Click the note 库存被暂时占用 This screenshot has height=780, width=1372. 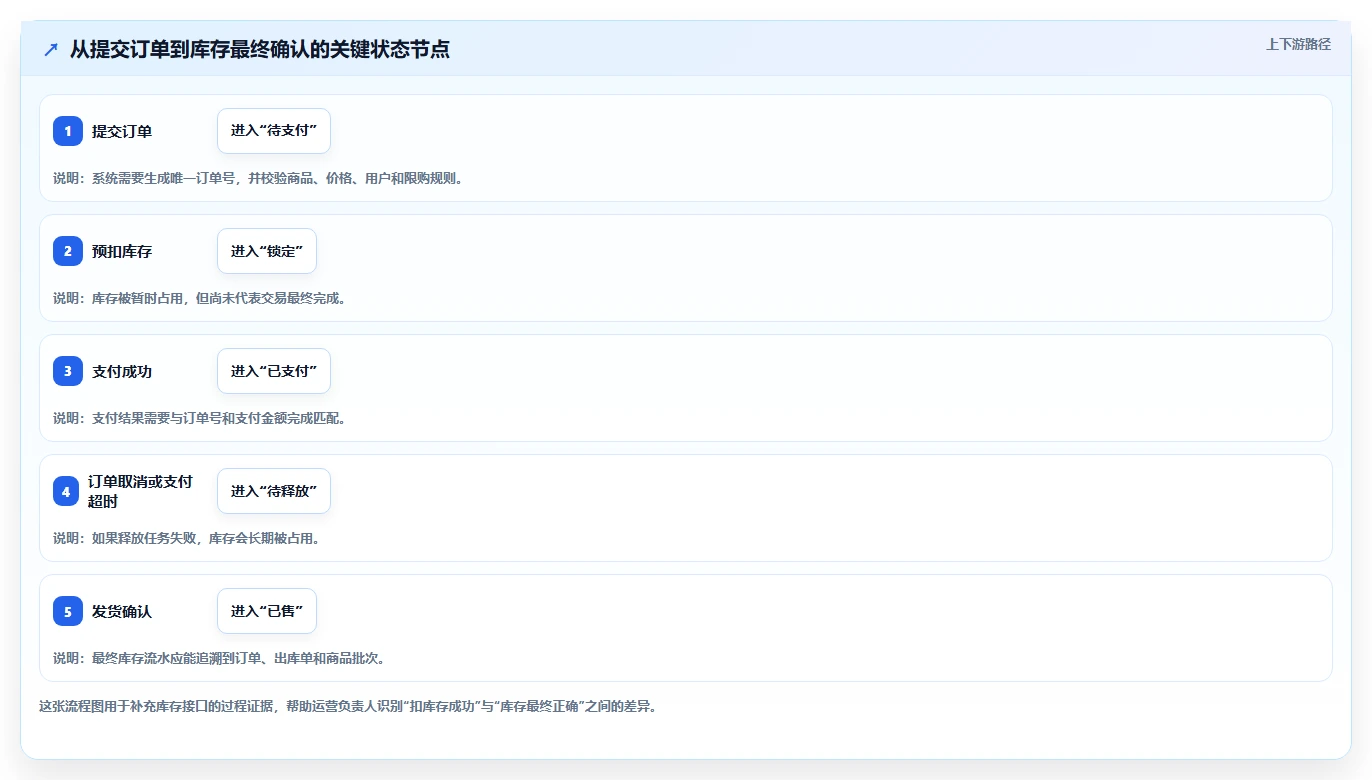pos(199,298)
